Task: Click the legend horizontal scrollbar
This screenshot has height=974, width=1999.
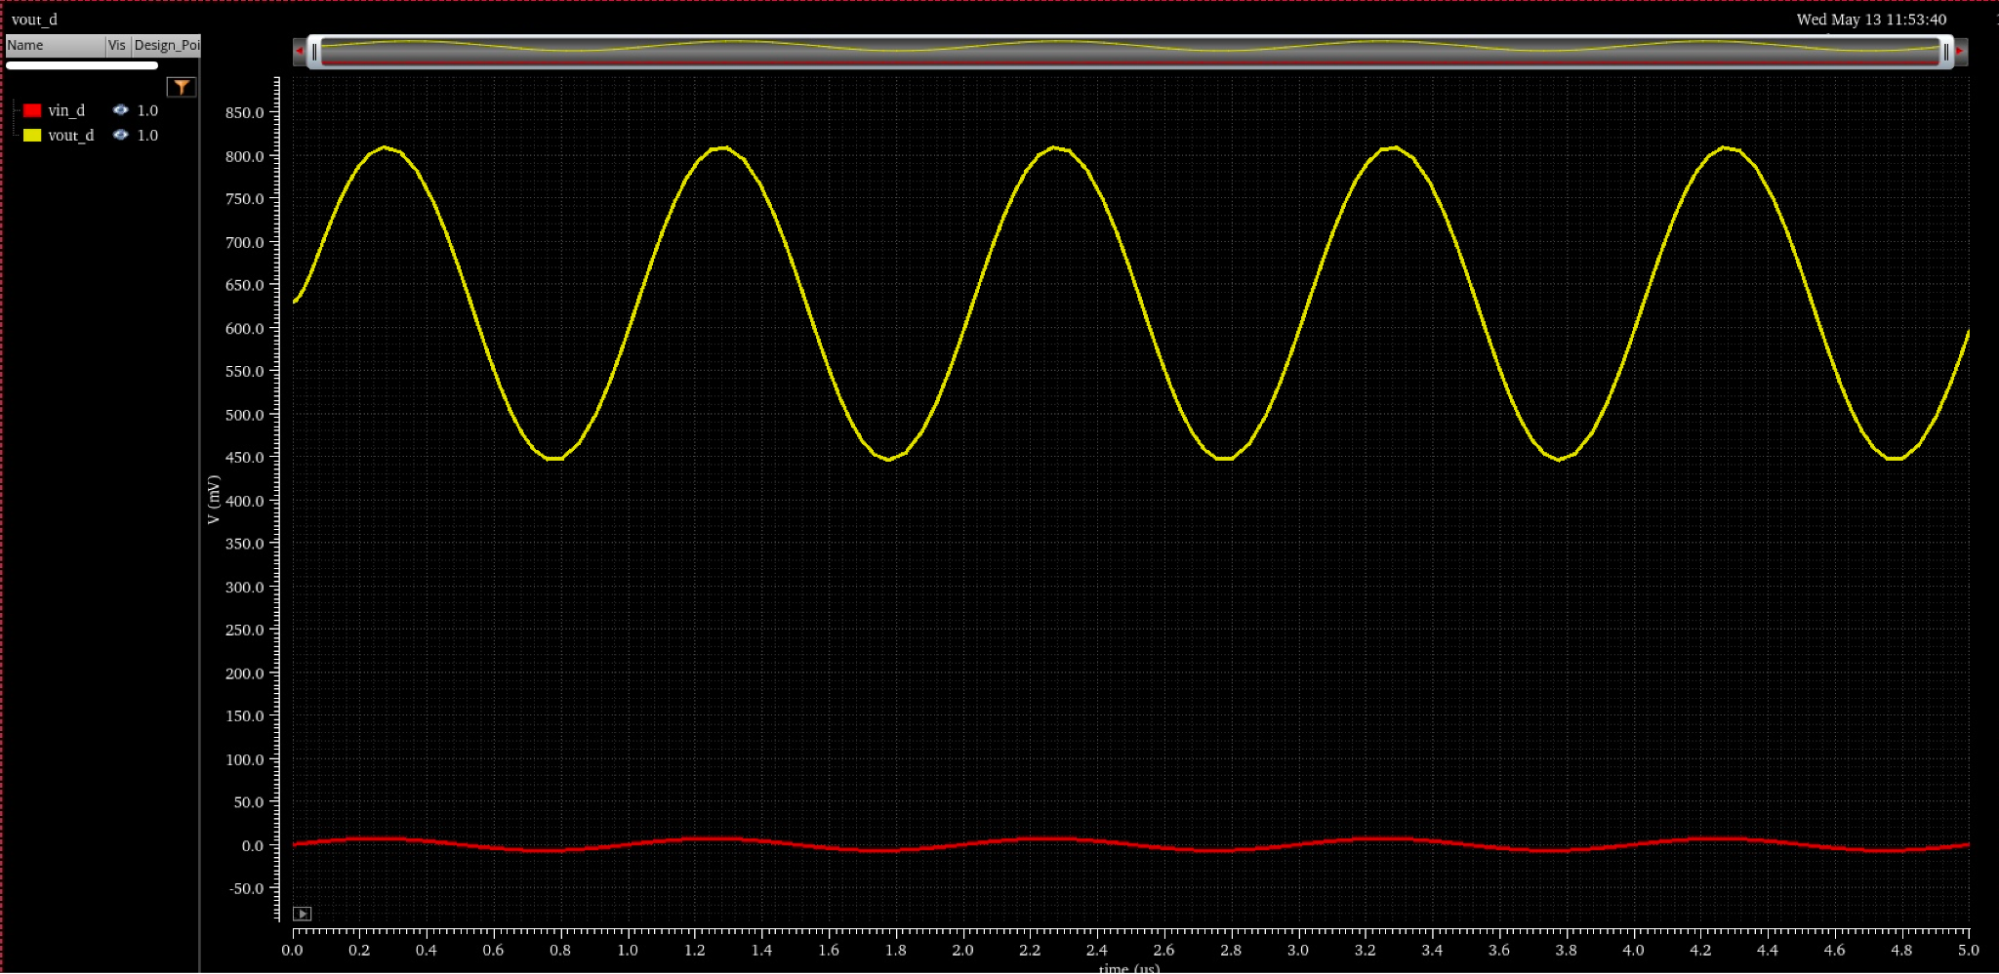Action: click(x=82, y=65)
